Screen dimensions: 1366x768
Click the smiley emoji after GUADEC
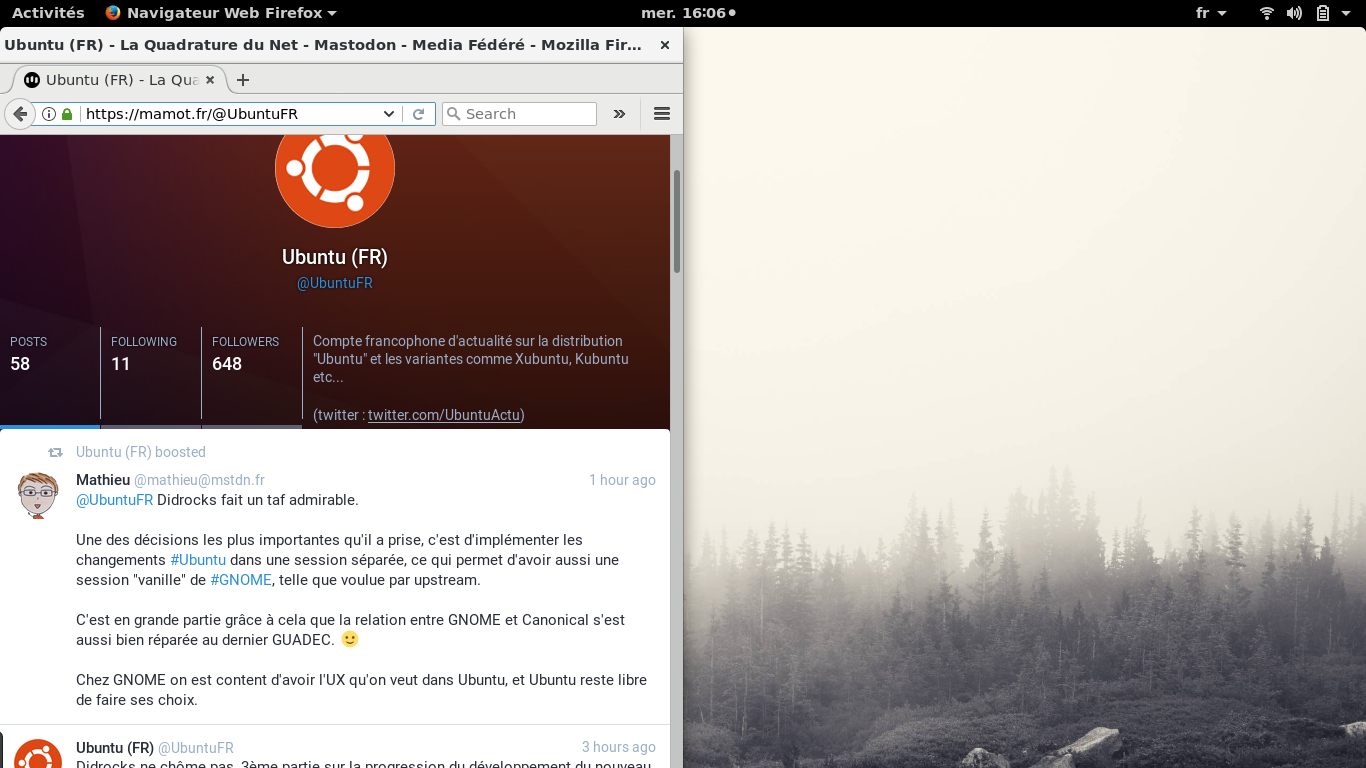(349, 639)
